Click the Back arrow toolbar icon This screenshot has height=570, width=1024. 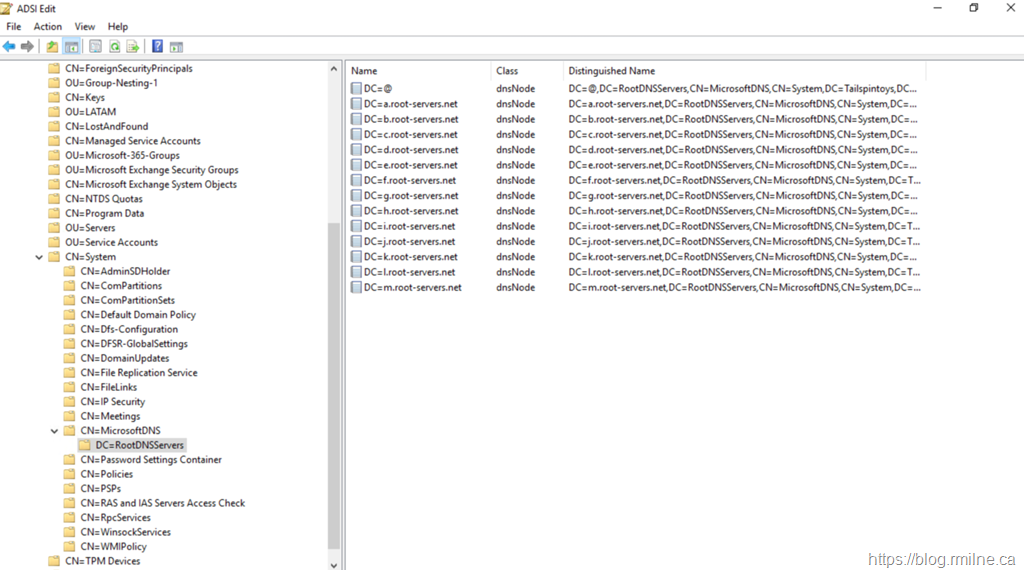pyautogui.click(x=9, y=46)
